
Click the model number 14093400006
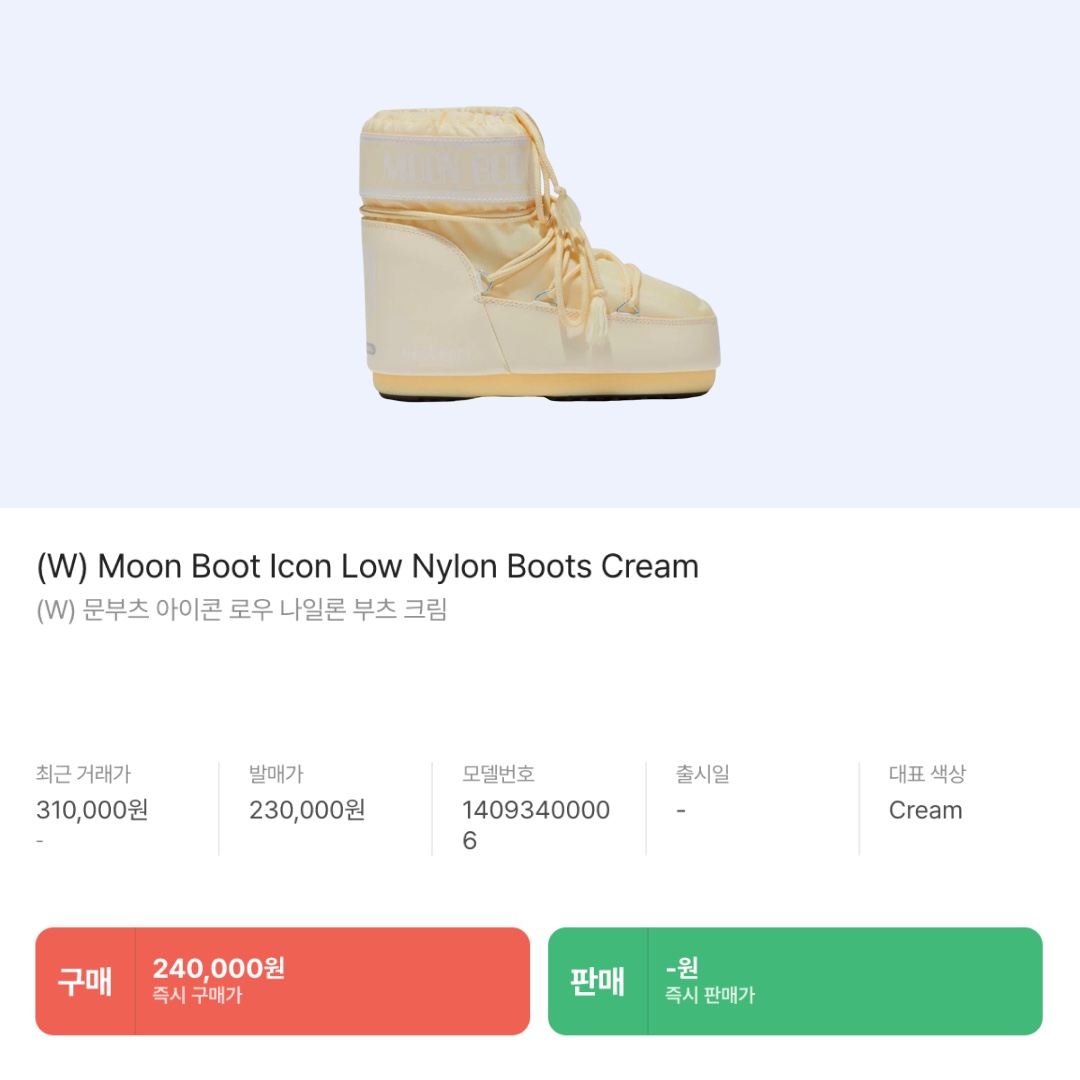pos(535,825)
